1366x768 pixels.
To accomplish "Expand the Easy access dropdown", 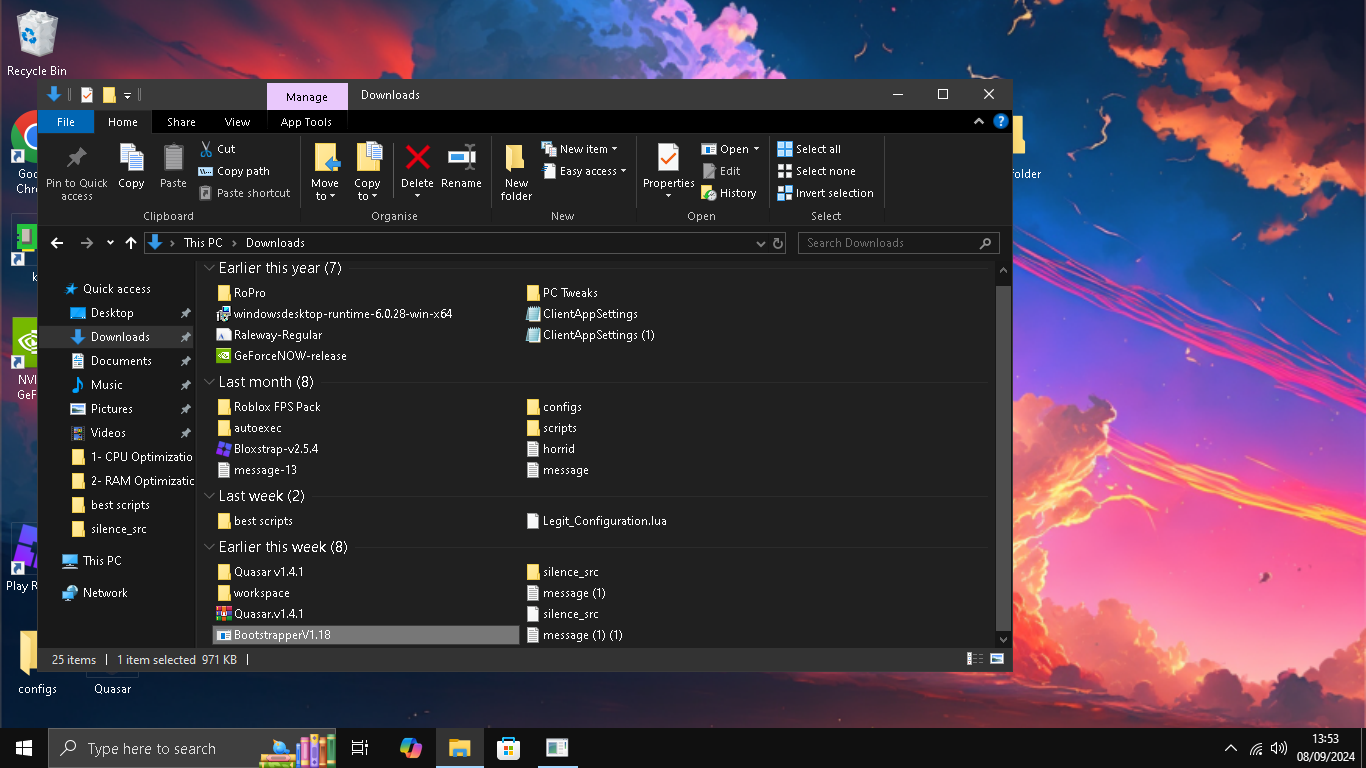I will tap(585, 171).
